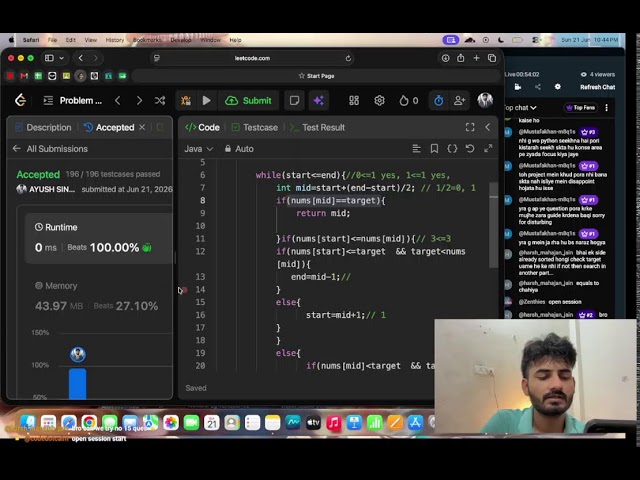The height and width of the screenshot is (480, 640).
Task: Collapse the code panel chevron
Action: (x=488, y=127)
